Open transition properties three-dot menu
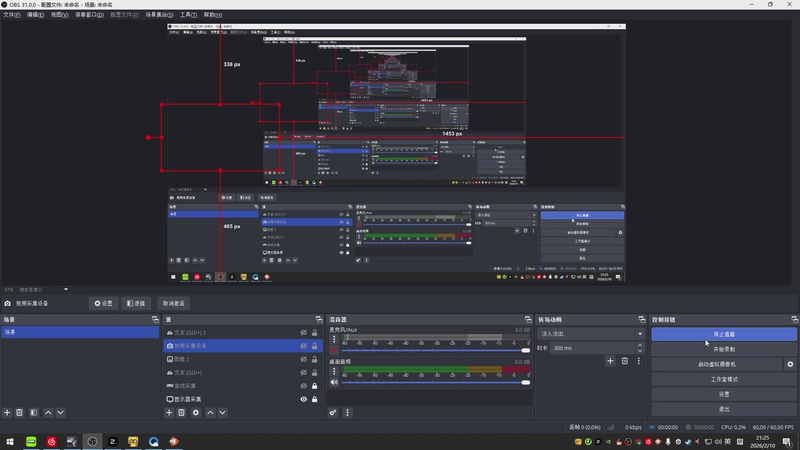 pos(638,361)
